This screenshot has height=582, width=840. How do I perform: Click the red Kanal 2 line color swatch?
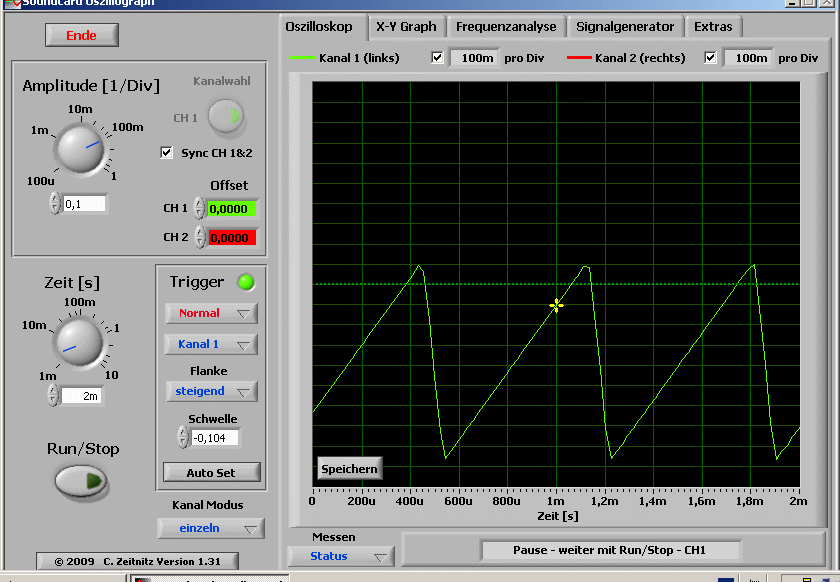(579, 58)
